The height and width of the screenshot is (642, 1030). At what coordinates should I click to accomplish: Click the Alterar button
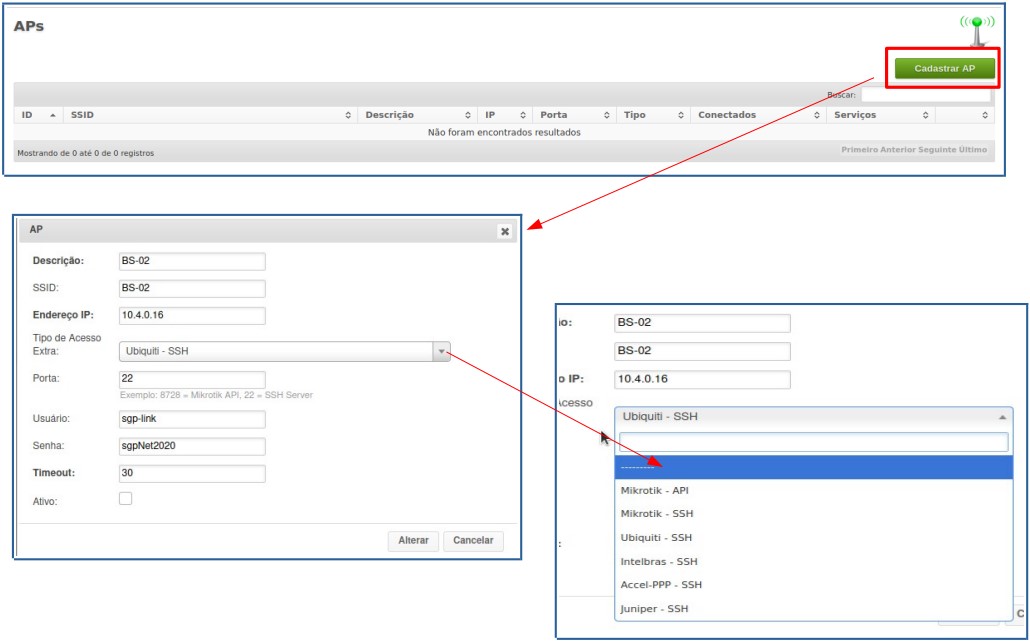pos(413,540)
